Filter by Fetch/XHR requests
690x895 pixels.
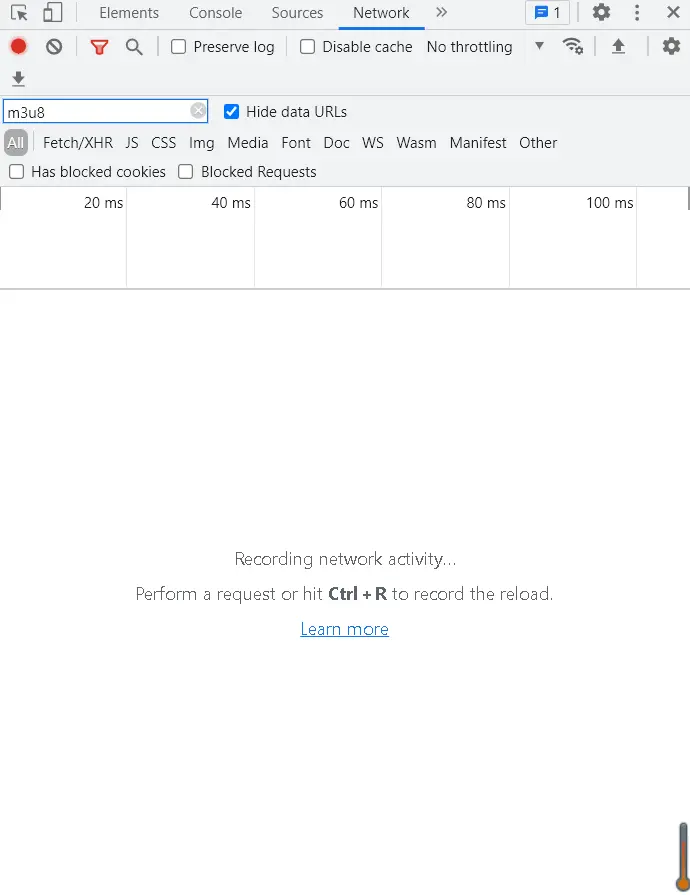[x=78, y=143]
